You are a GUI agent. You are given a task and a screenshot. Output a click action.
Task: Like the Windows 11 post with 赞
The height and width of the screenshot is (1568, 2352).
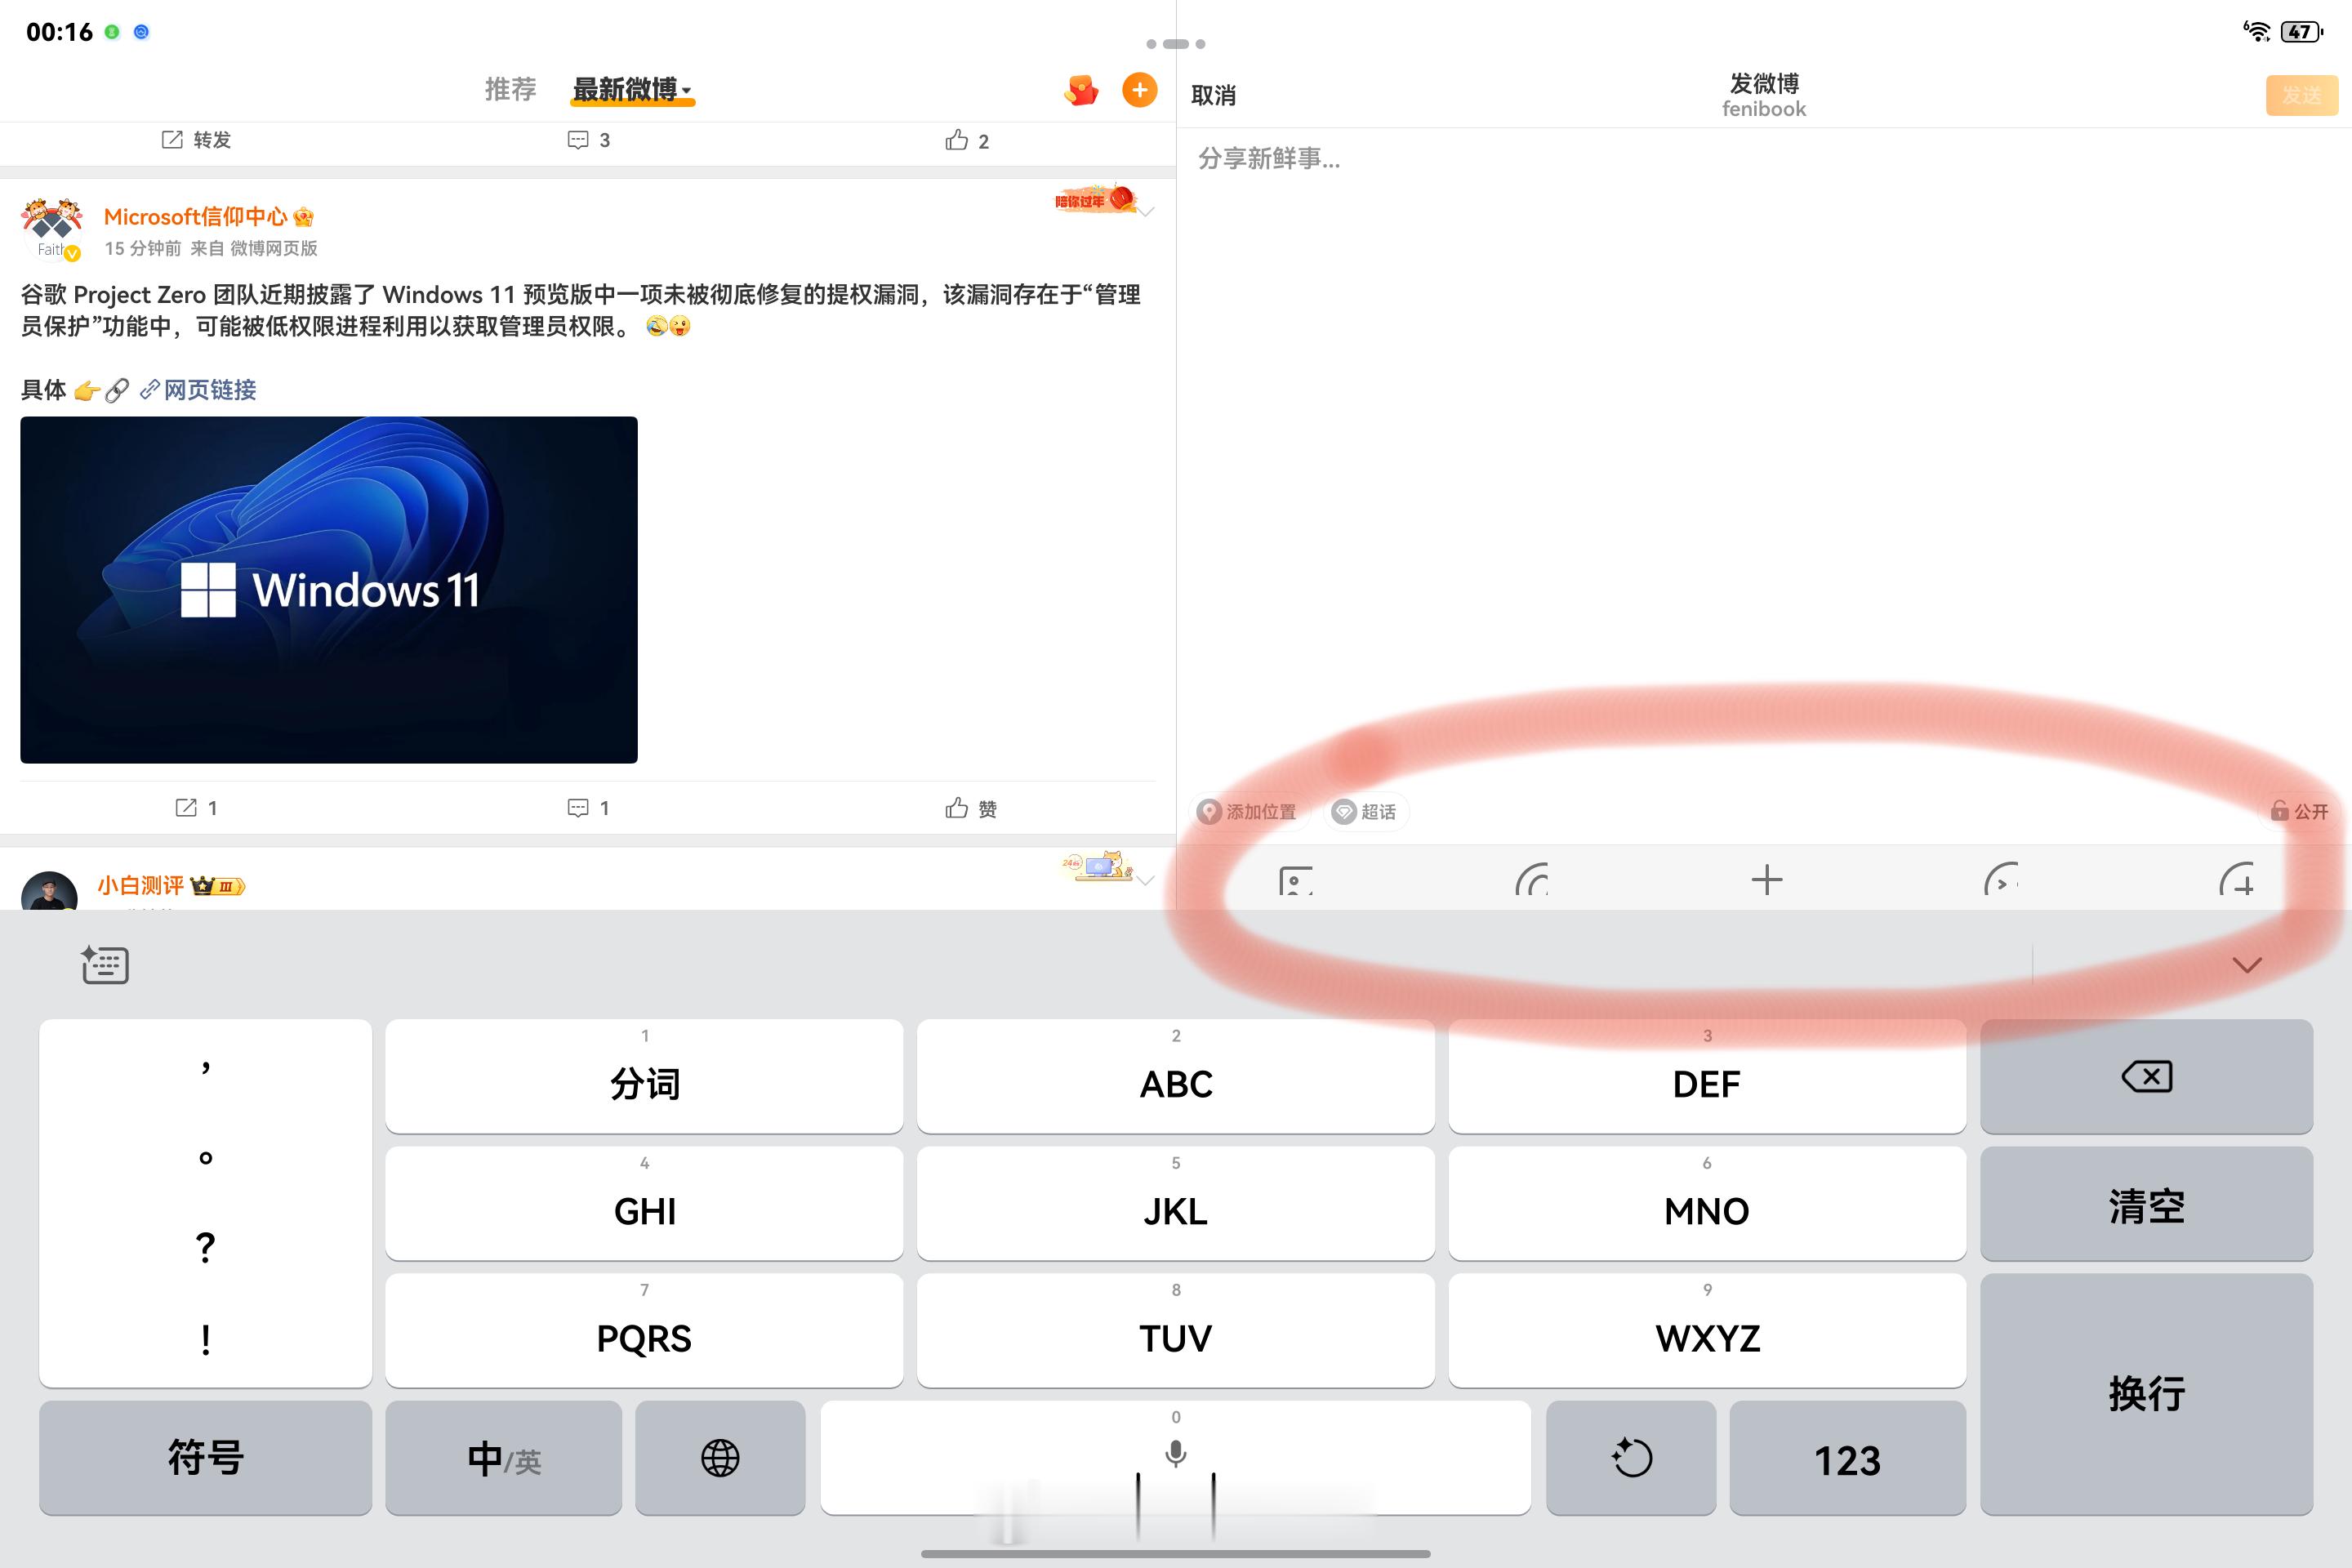pos(971,808)
